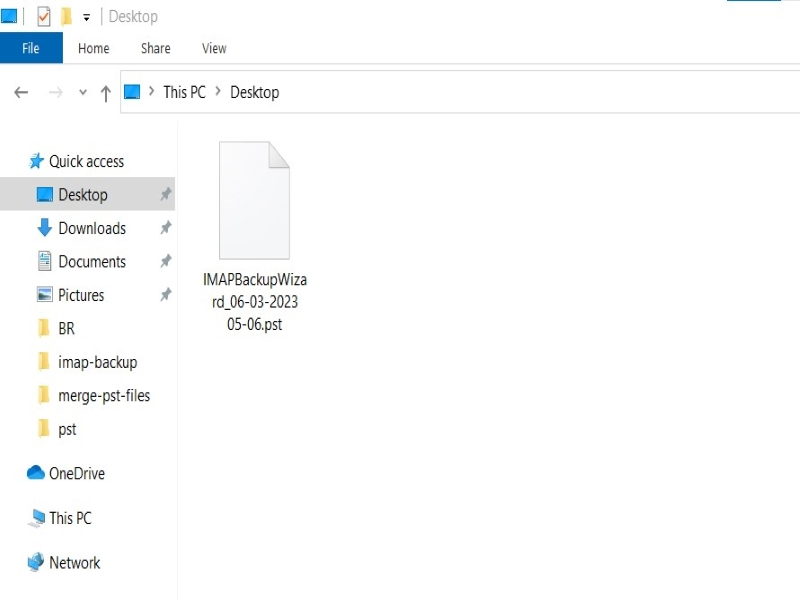Click the Up one level arrow
800x600 pixels.
coord(106,93)
